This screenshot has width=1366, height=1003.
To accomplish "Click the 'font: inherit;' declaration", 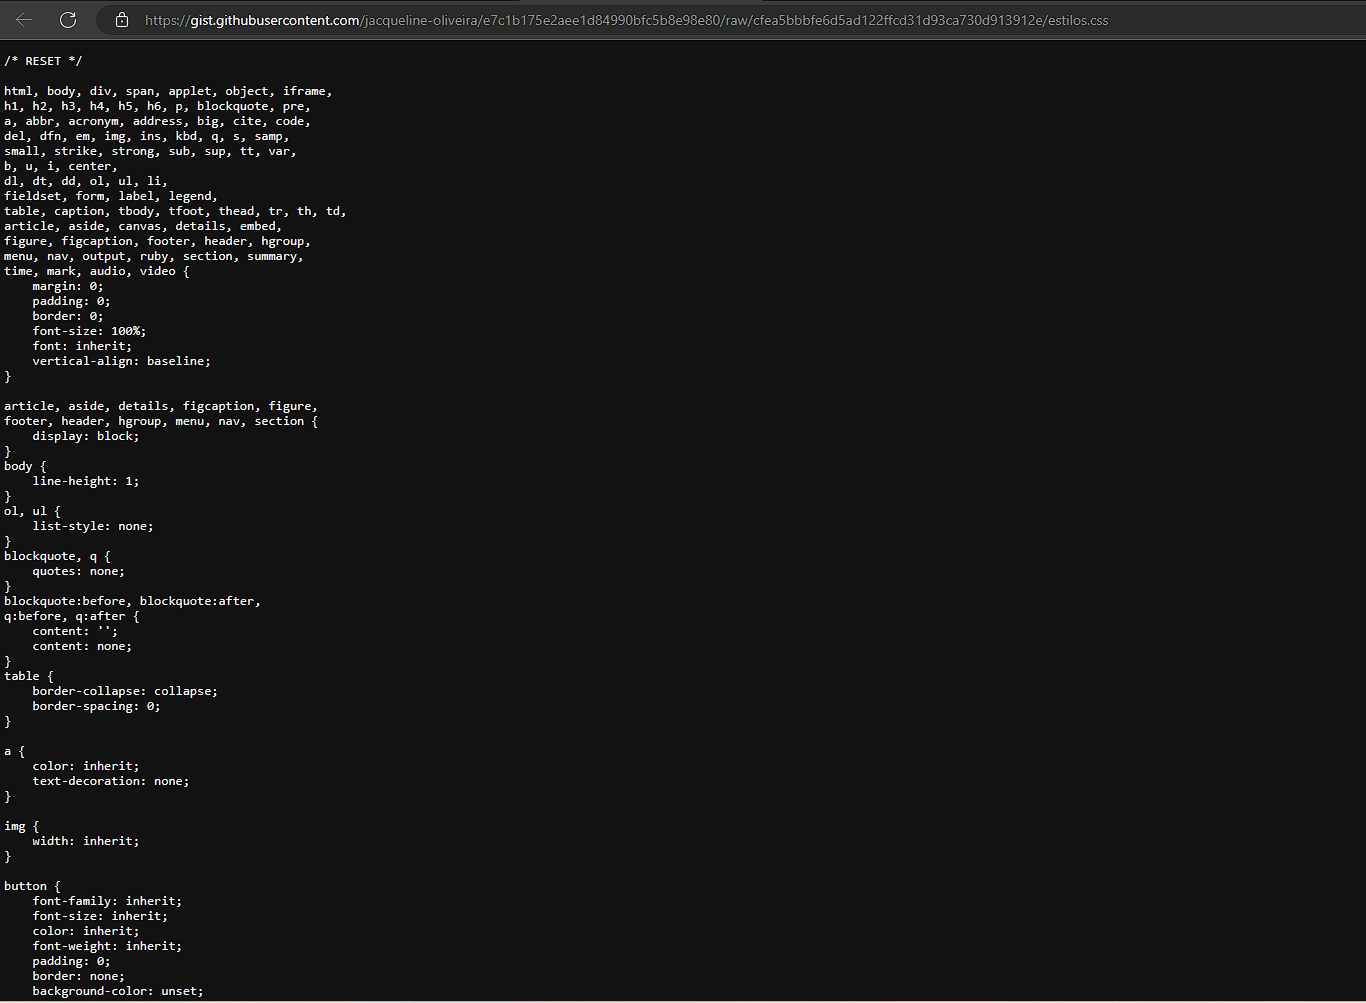I will click(82, 346).
